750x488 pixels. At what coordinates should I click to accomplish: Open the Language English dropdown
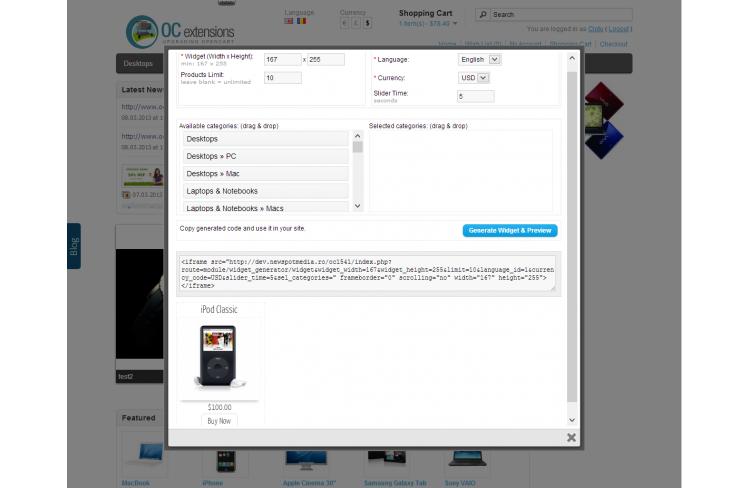point(480,59)
